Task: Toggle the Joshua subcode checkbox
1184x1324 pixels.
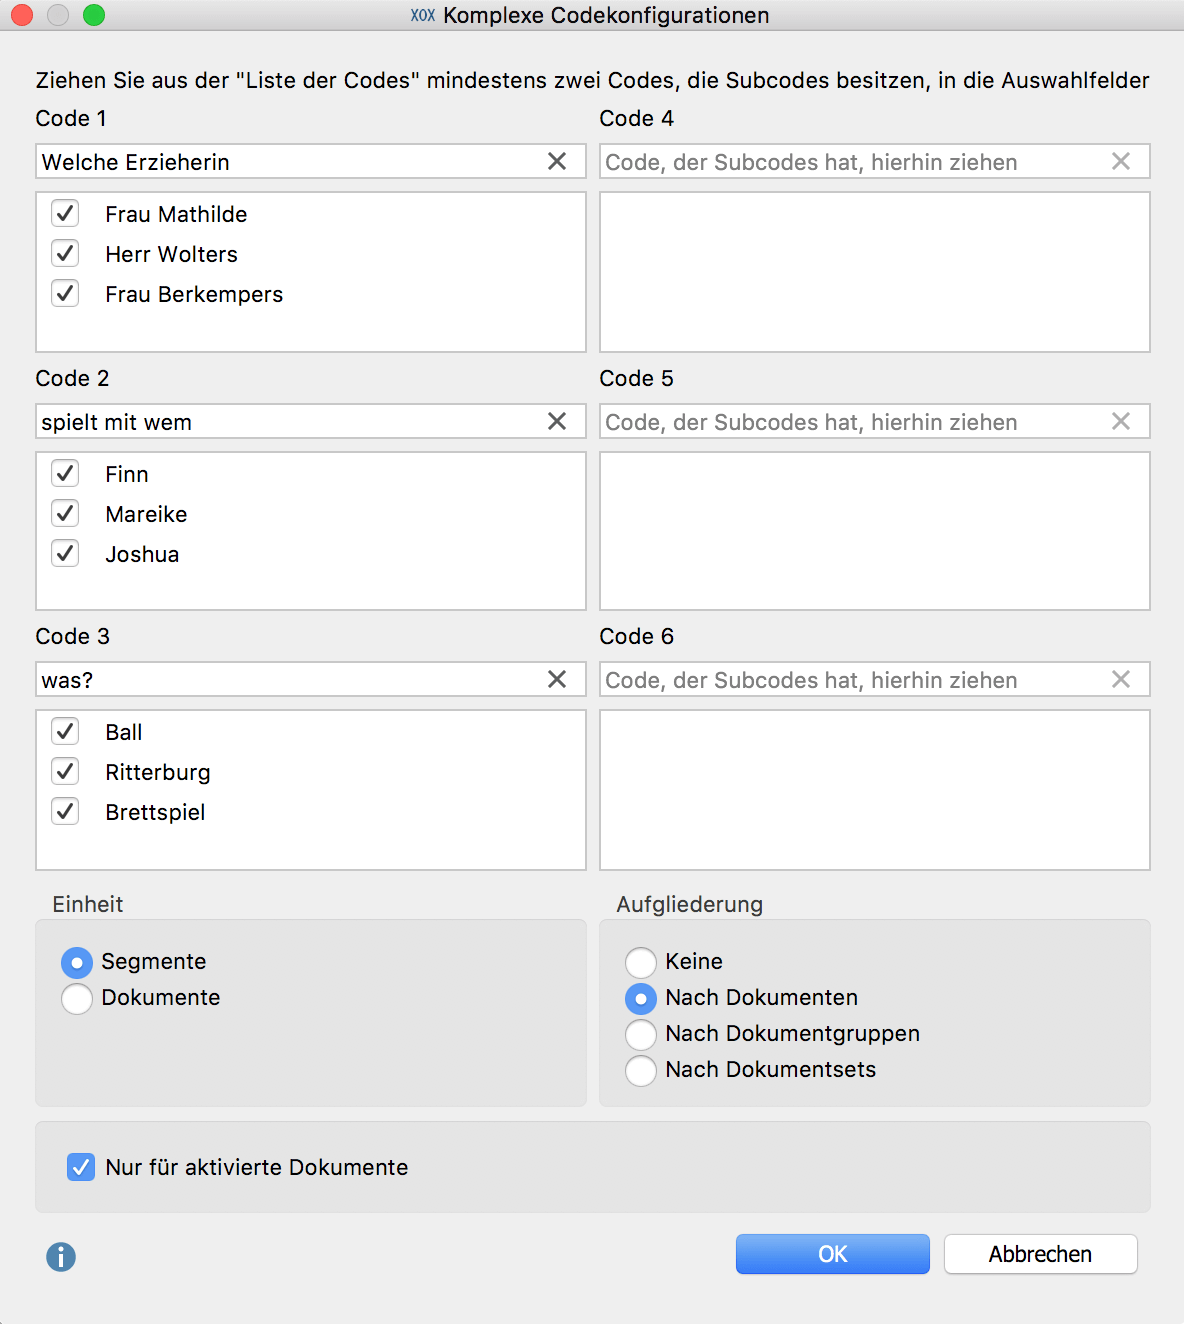Action: click(66, 553)
